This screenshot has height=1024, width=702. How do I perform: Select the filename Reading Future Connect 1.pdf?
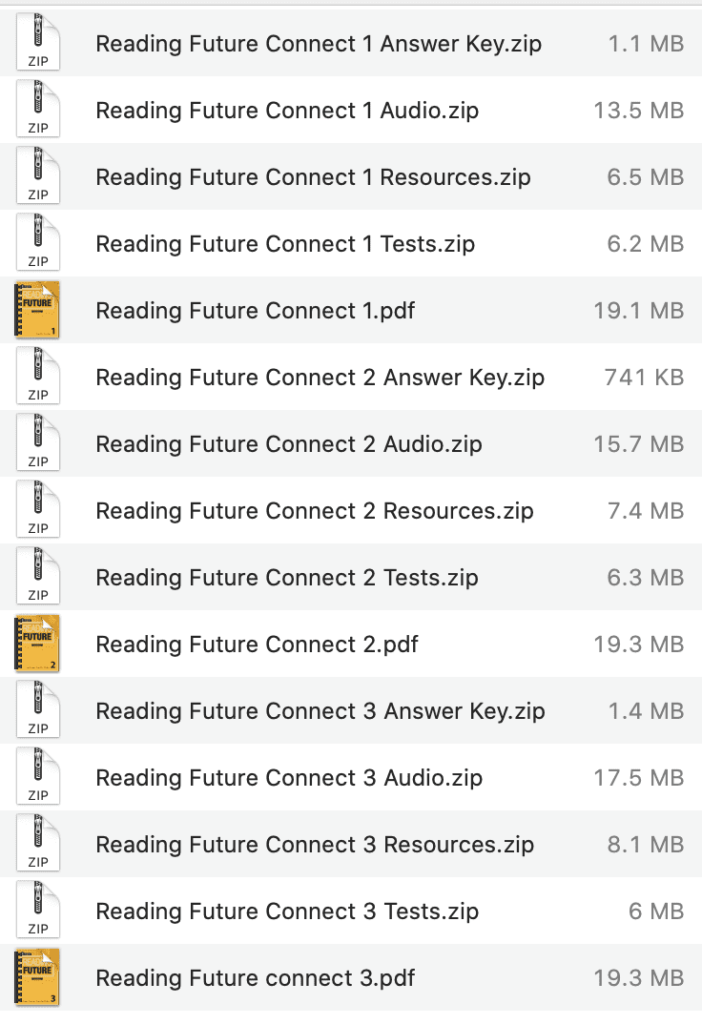click(x=256, y=310)
